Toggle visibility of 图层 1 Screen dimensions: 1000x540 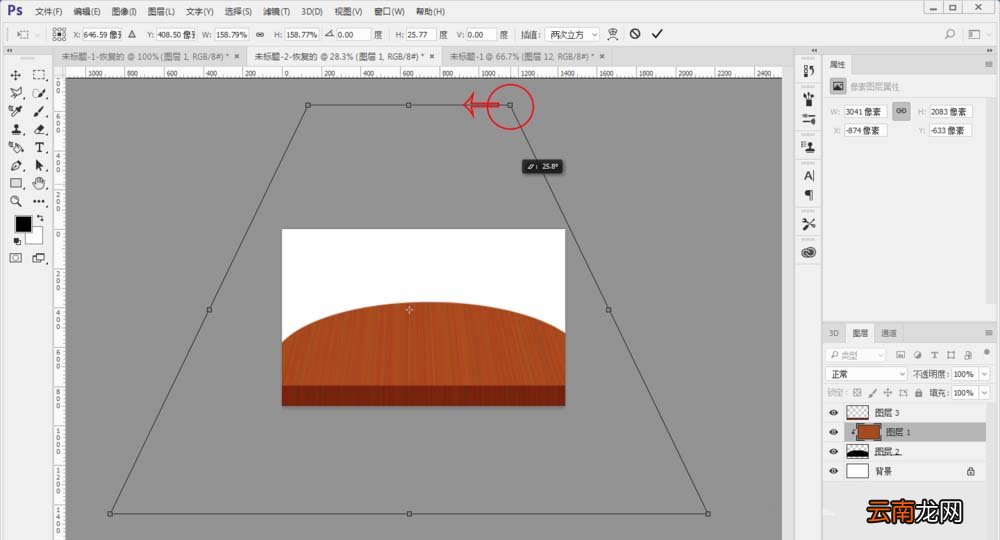point(833,432)
